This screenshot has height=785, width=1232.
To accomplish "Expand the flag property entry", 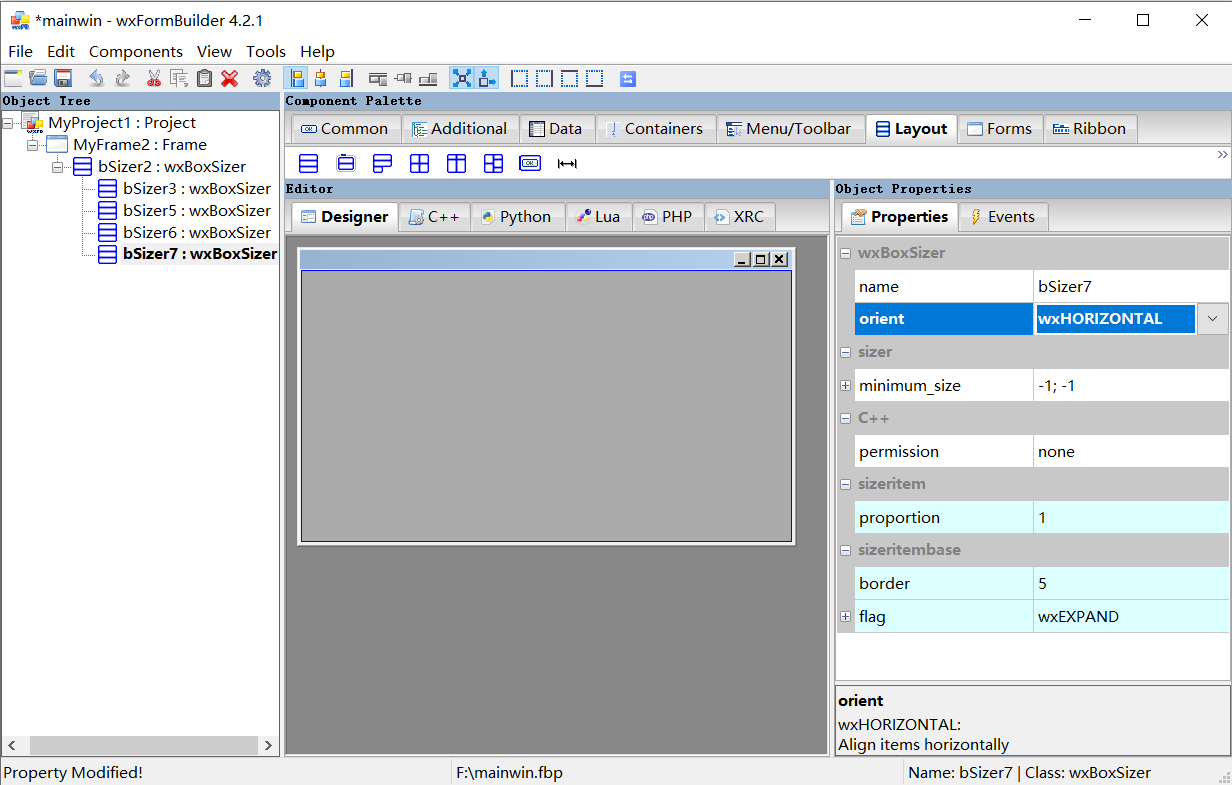I will pos(845,616).
